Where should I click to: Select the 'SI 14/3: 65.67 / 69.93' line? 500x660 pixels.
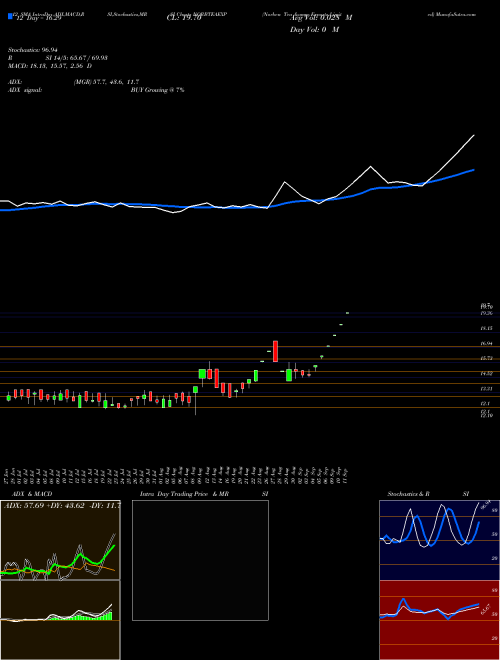(77, 58)
